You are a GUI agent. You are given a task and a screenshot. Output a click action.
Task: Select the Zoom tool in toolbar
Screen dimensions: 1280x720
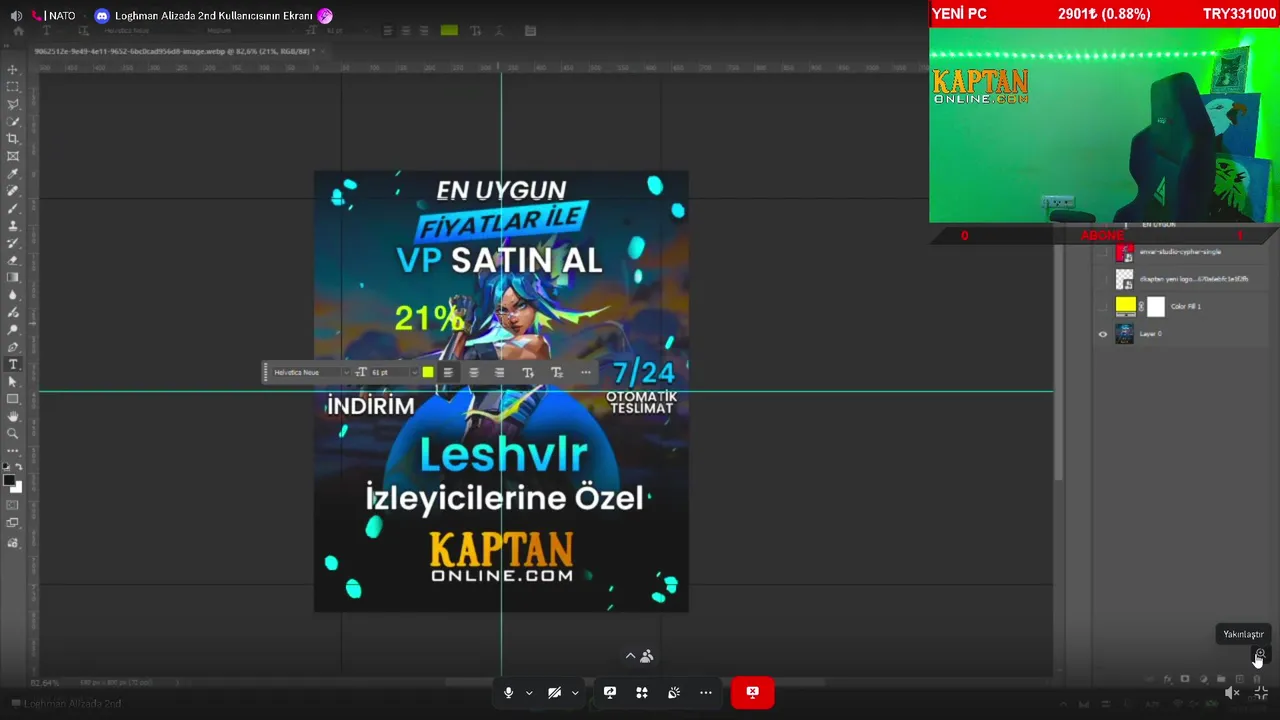click(x=13, y=433)
